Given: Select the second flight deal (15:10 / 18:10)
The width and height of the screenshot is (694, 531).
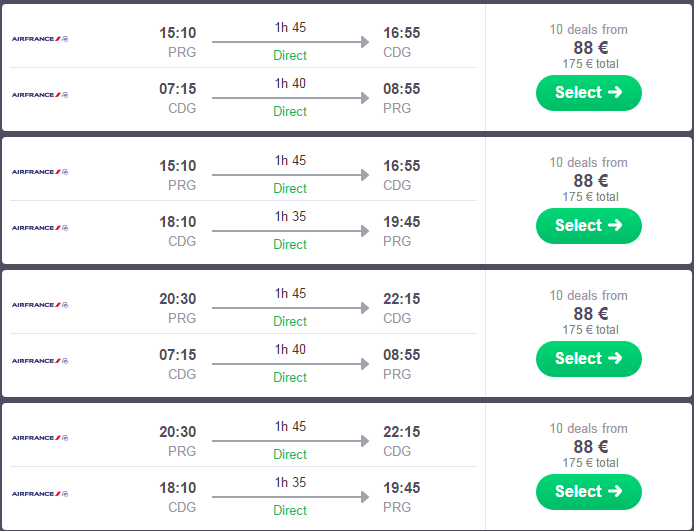Looking at the screenshot, I should [x=588, y=226].
